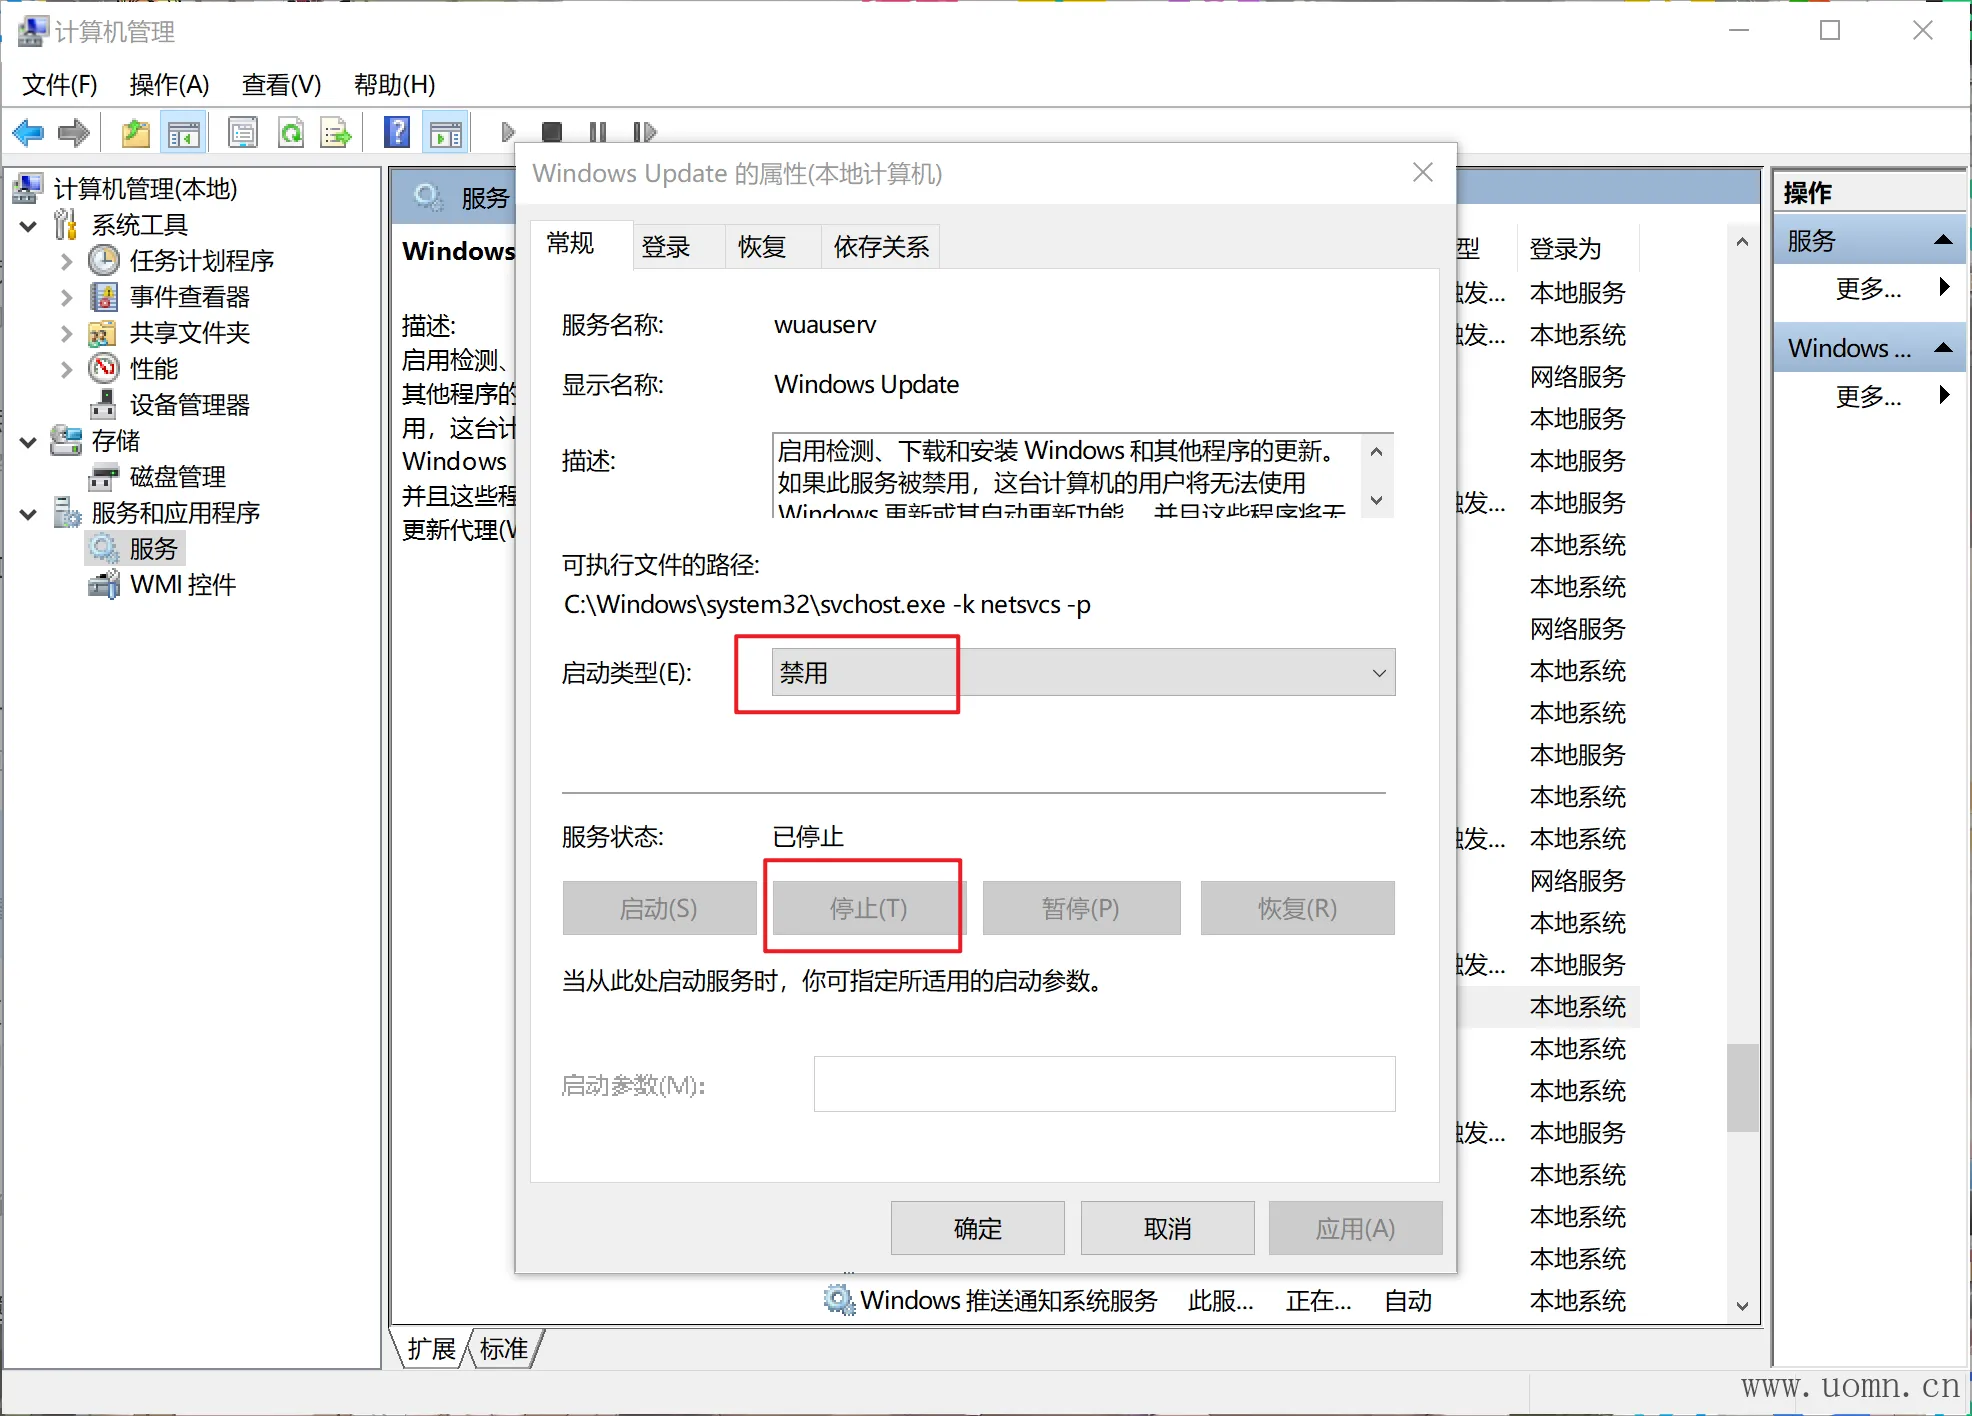The width and height of the screenshot is (1972, 1416).
Task: Switch to the 依存关系 tab
Action: coord(881,247)
